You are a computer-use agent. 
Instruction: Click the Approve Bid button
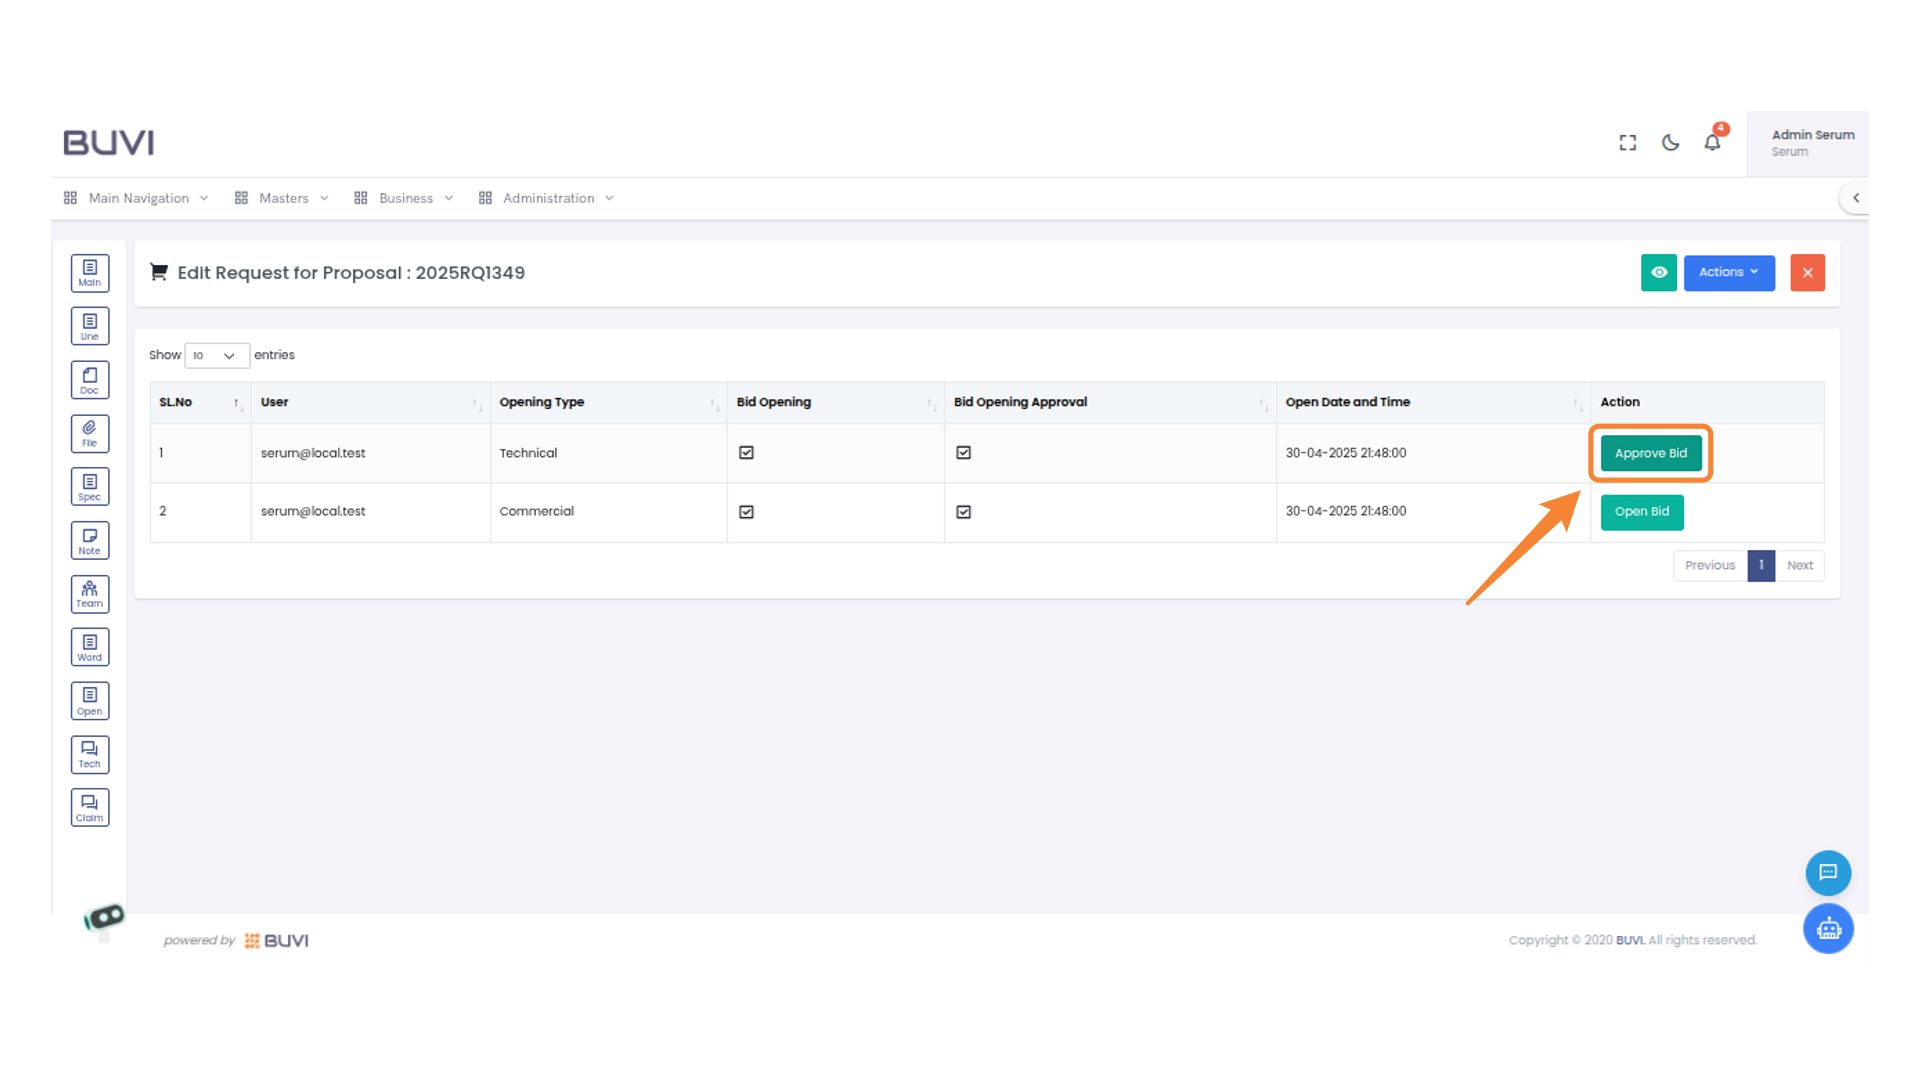pyautogui.click(x=1650, y=453)
